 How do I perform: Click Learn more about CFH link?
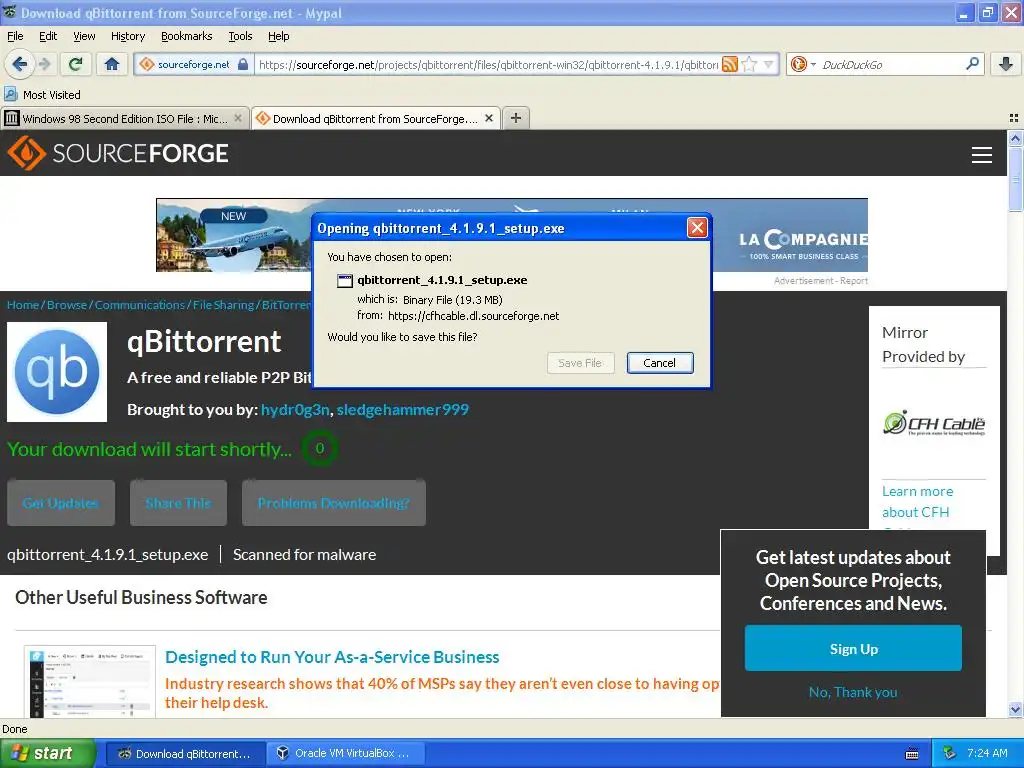tap(918, 502)
